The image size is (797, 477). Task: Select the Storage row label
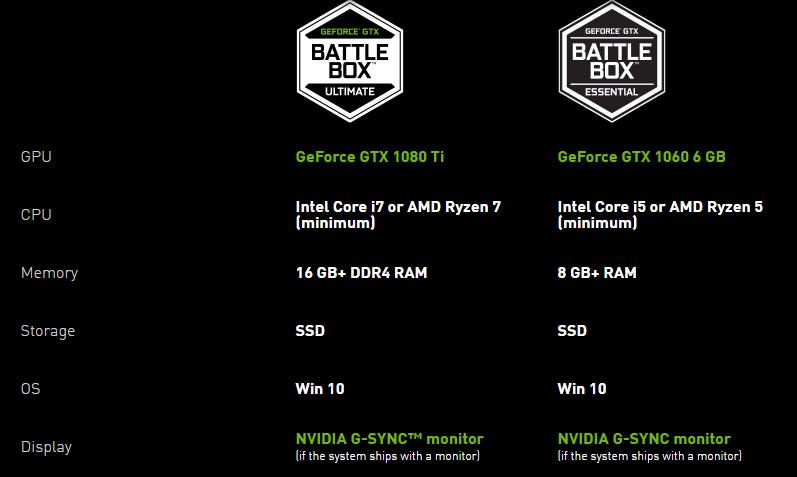47,331
